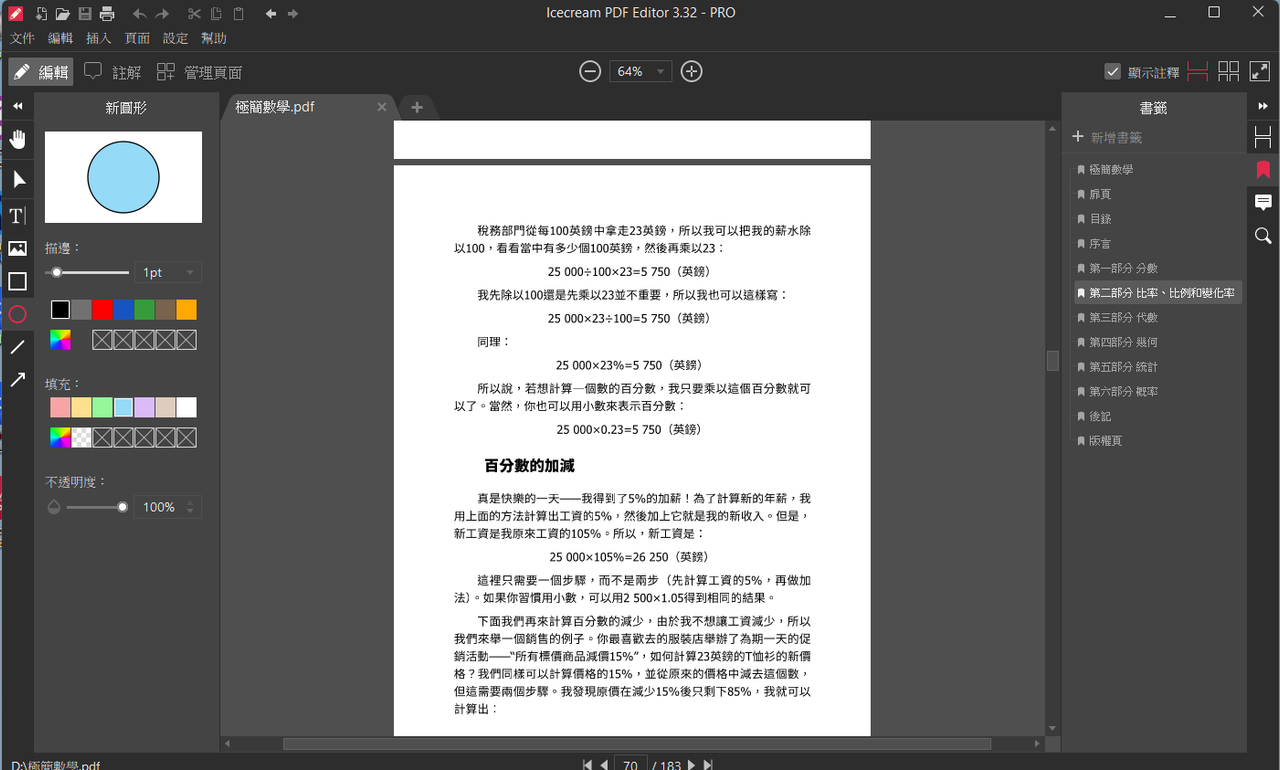Open the 幫助 menu

click(x=214, y=38)
